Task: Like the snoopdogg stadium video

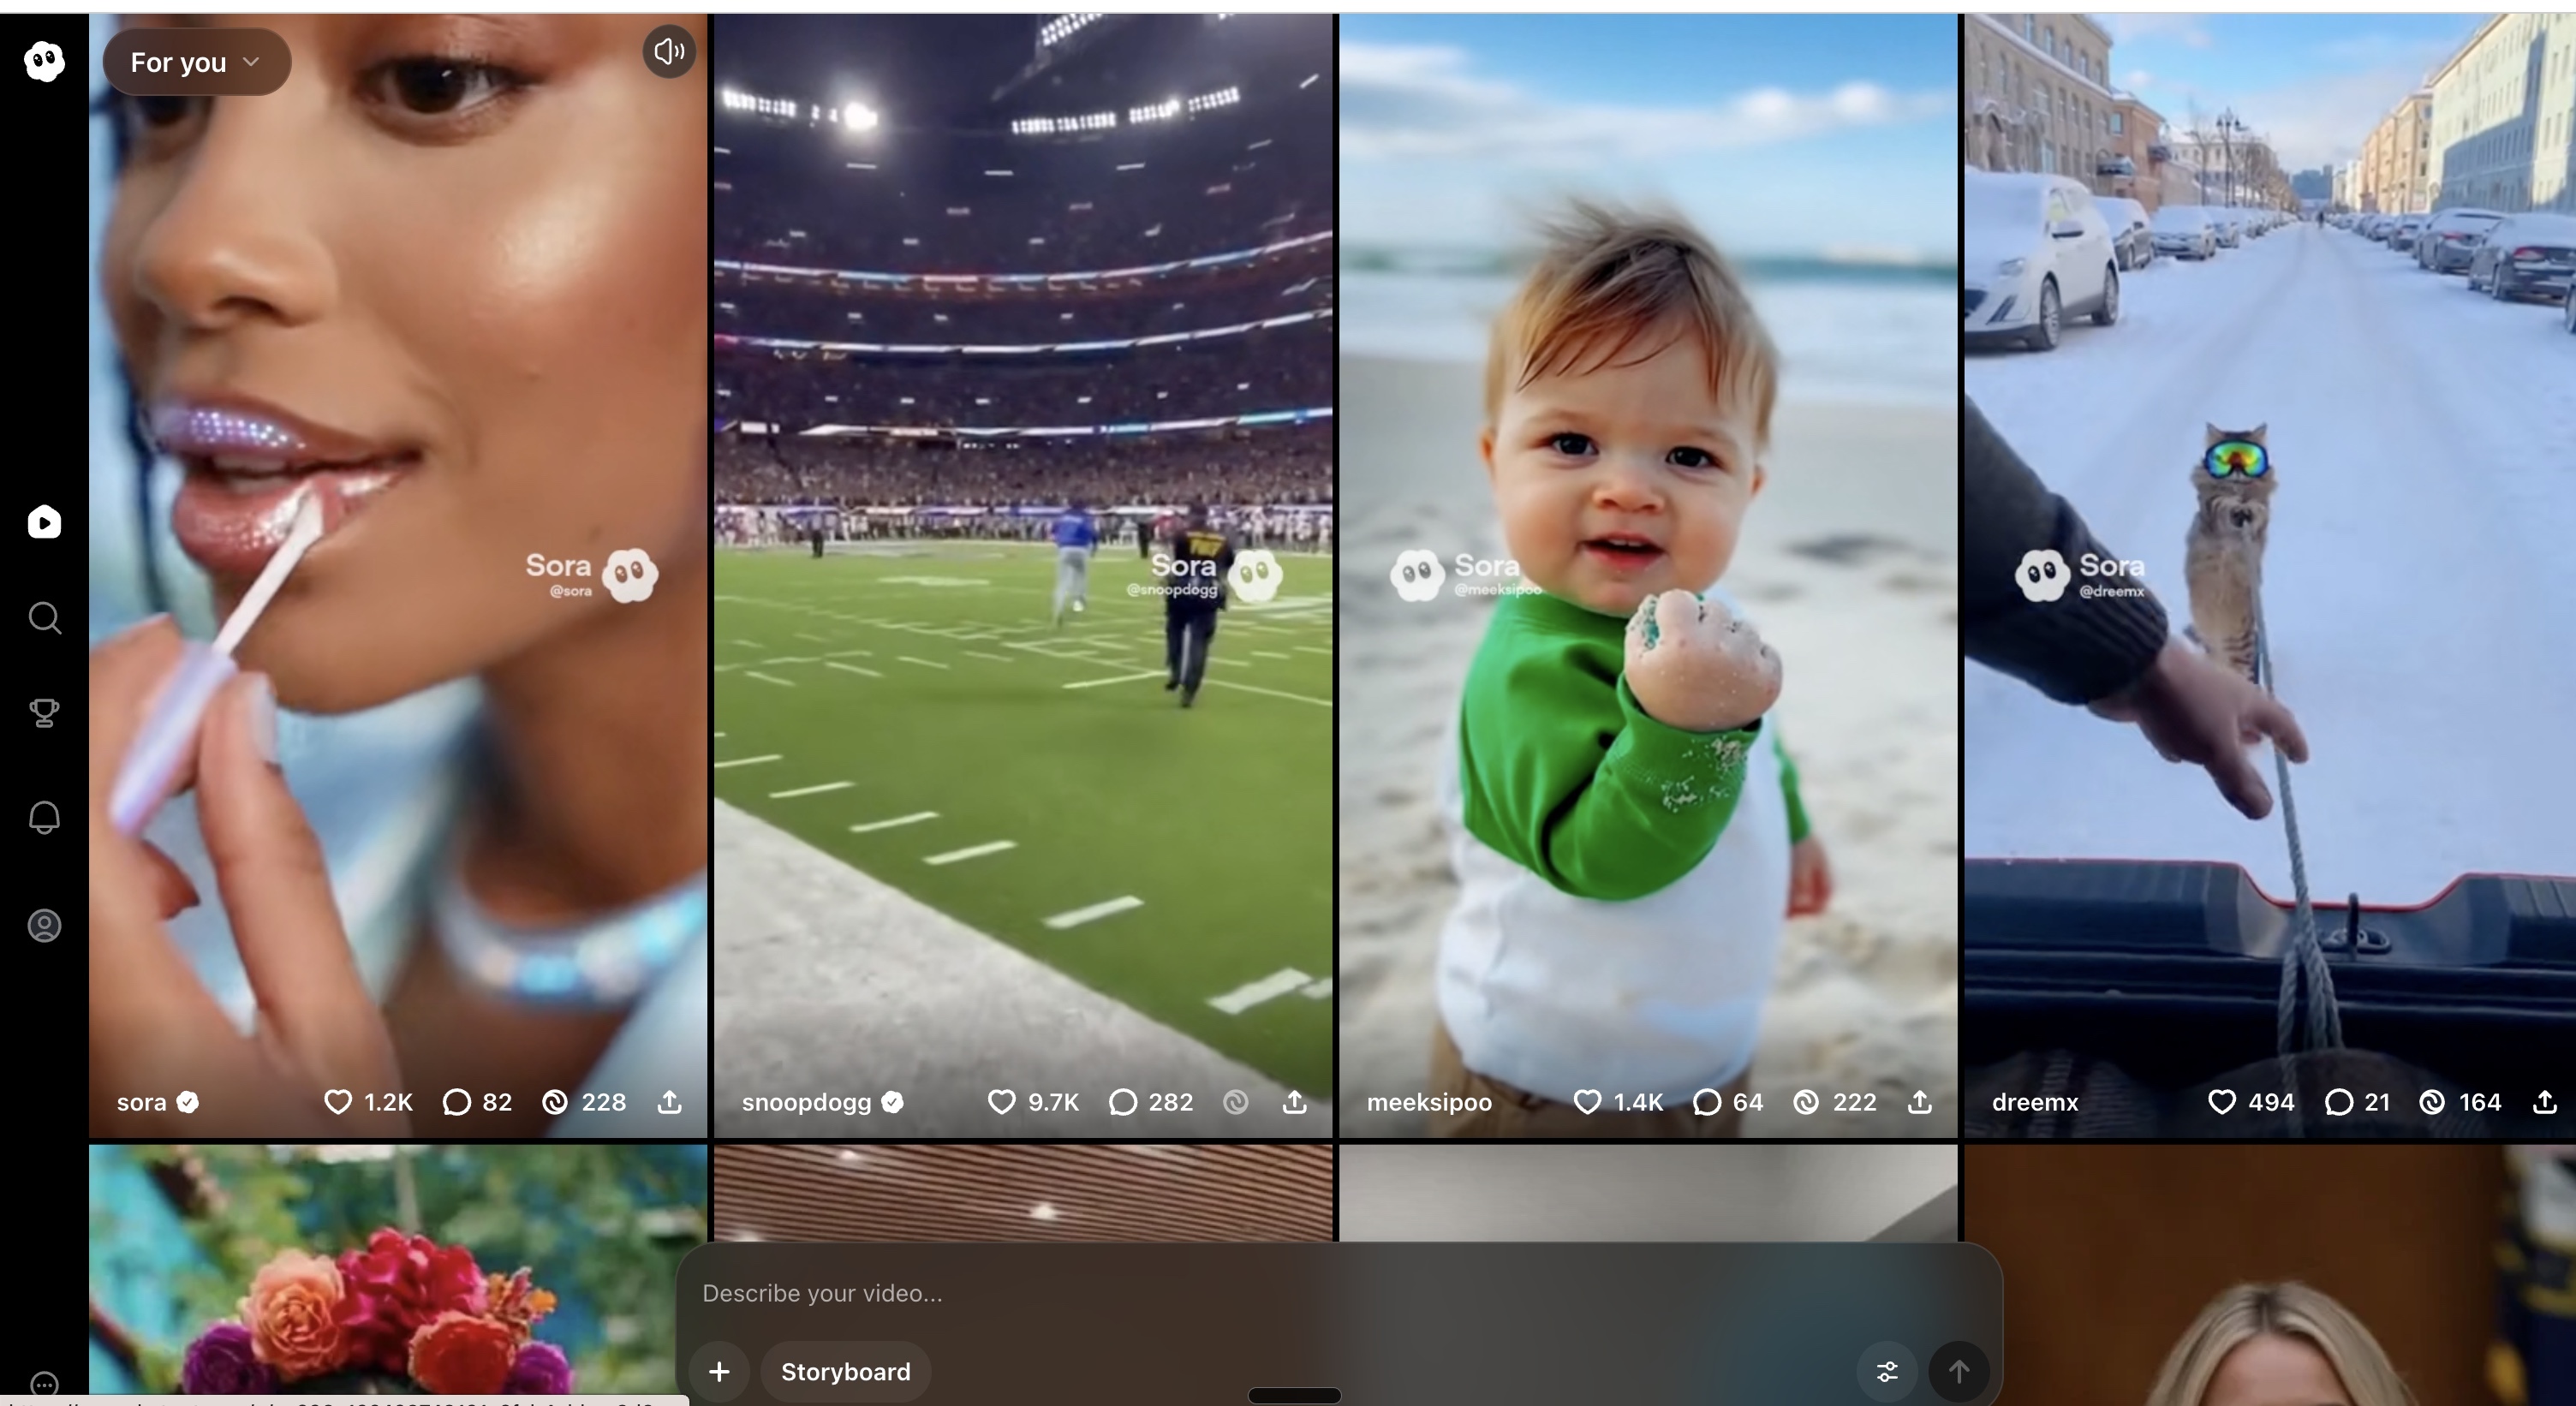Action: pos(1001,1102)
